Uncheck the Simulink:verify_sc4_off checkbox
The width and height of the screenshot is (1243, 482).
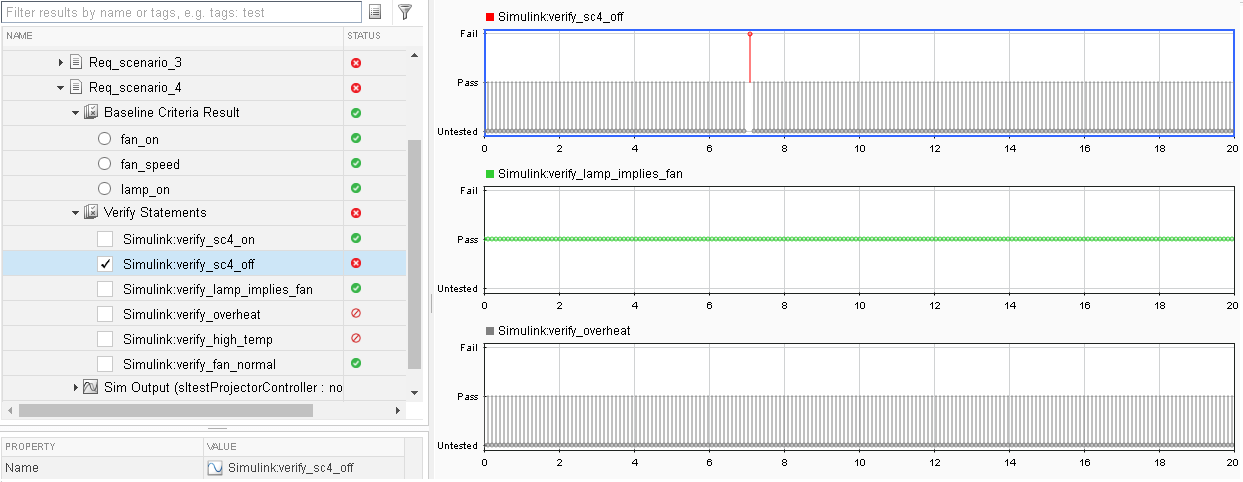point(105,264)
